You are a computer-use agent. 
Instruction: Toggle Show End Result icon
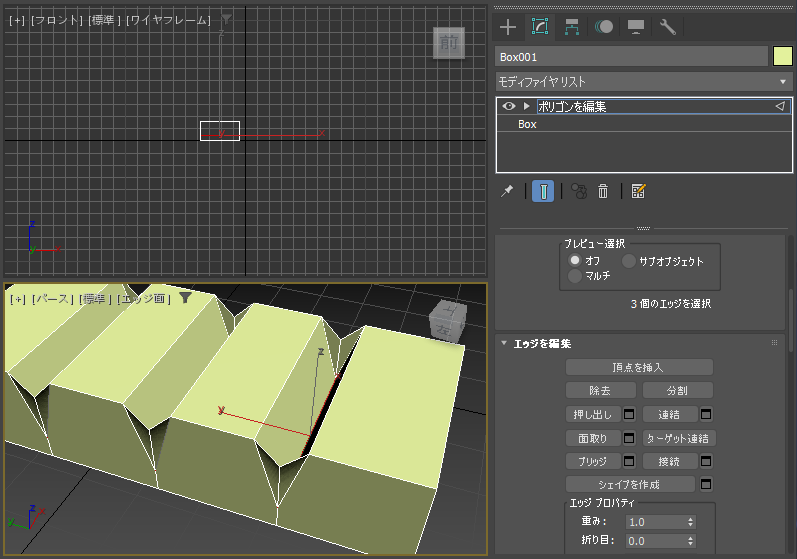[543, 191]
